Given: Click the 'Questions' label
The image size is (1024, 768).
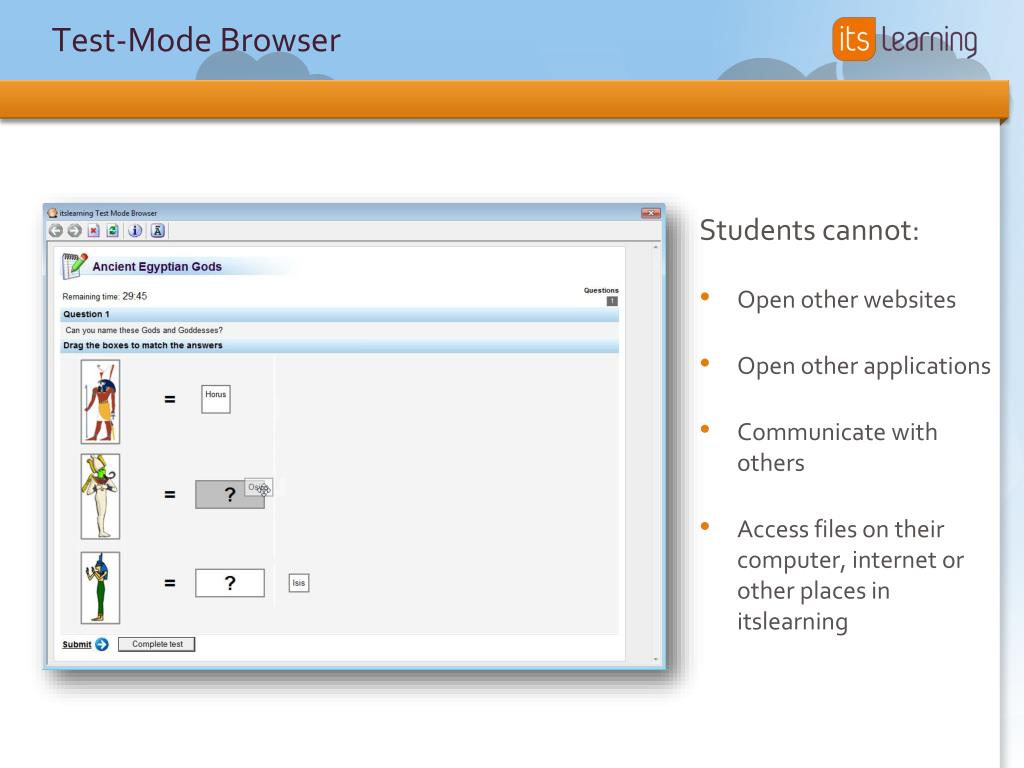Looking at the screenshot, I should pos(601,291).
